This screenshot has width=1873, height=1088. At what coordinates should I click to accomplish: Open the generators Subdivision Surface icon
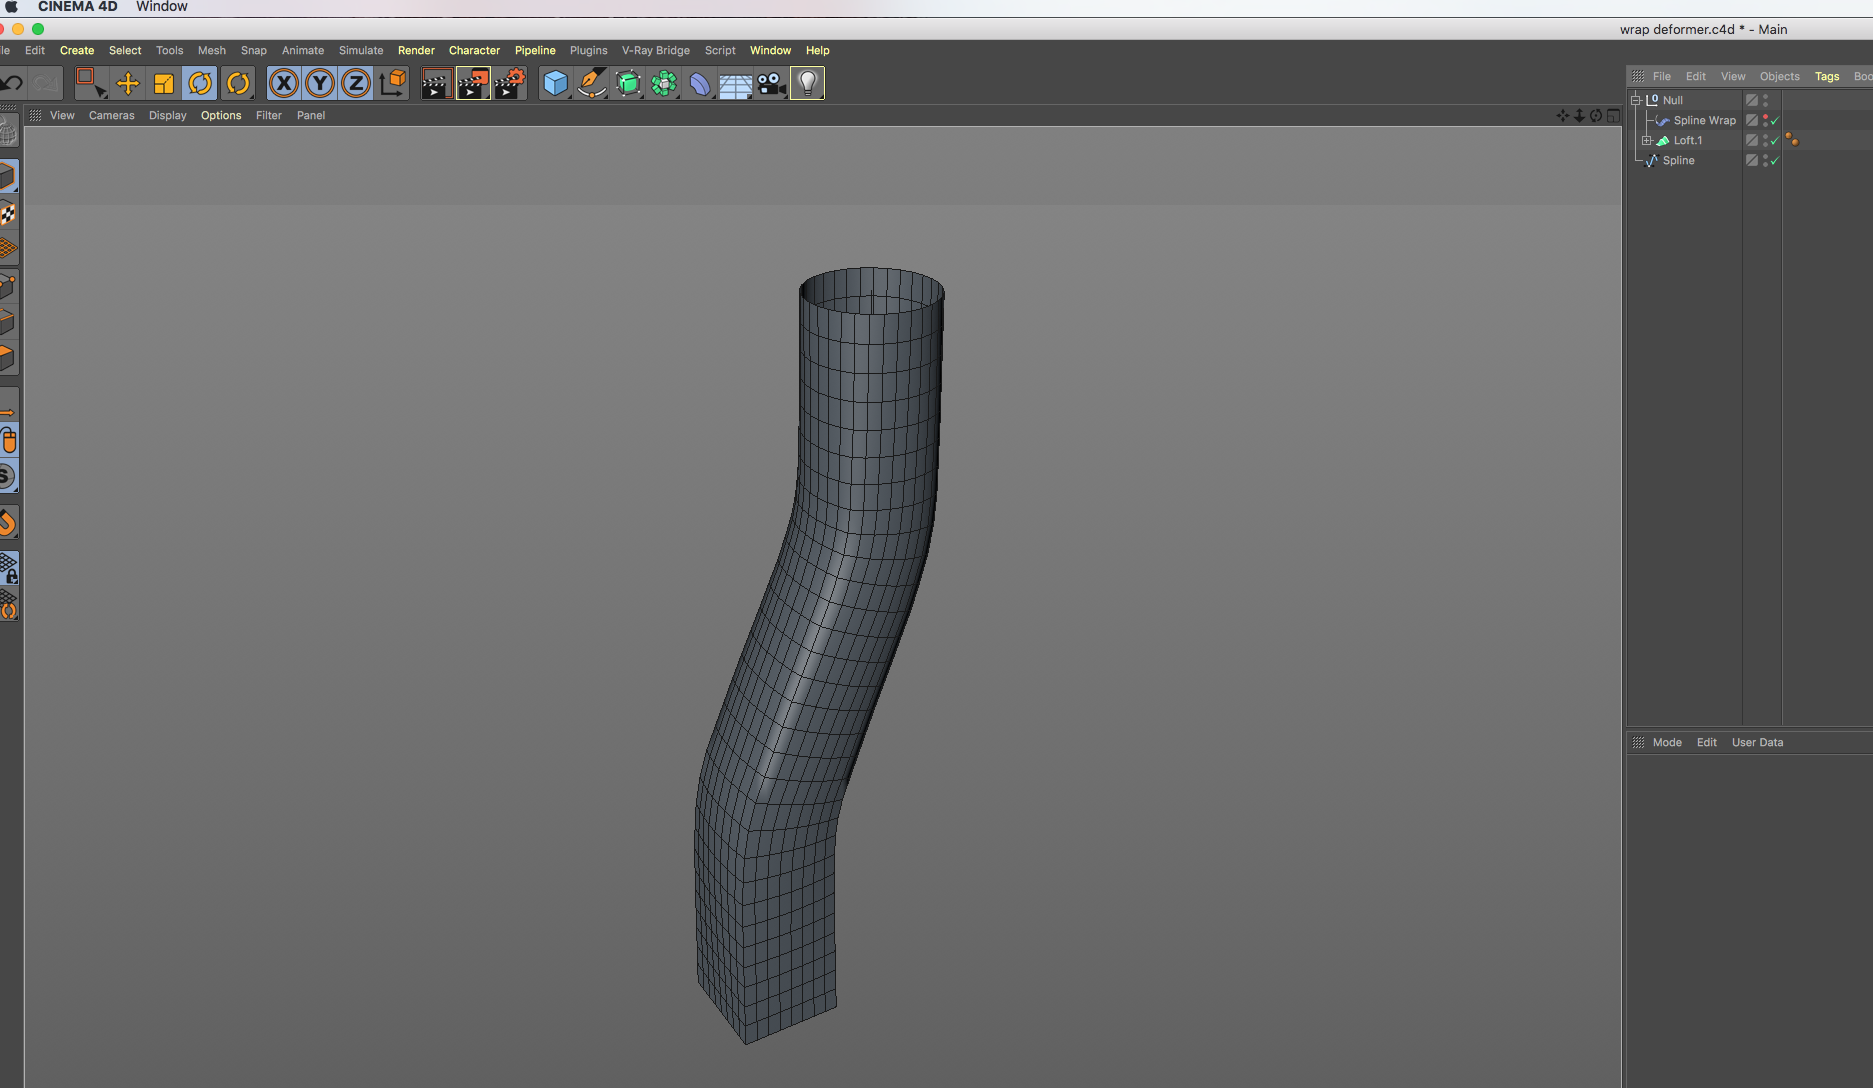628,83
